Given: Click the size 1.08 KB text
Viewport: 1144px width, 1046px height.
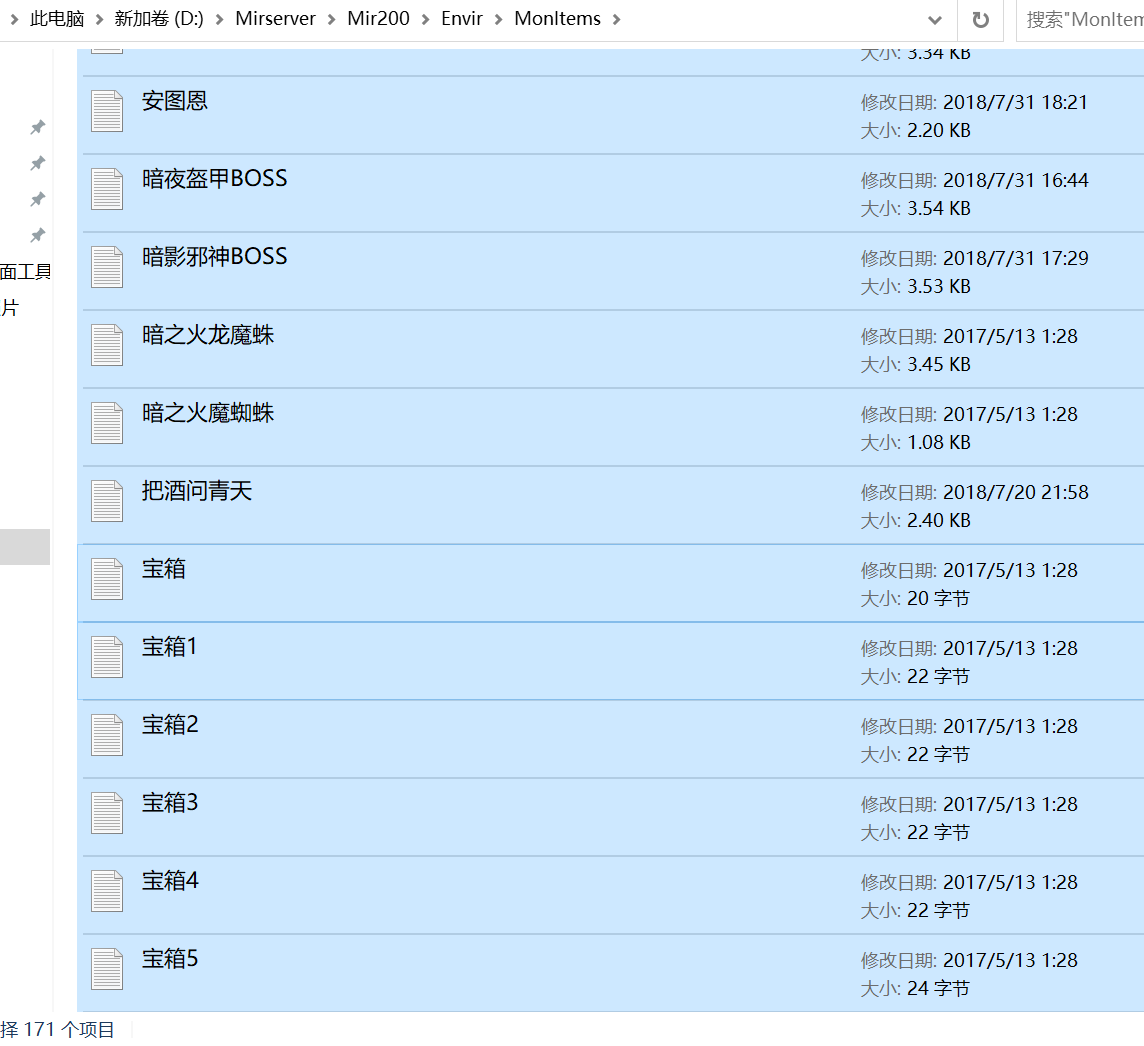Looking at the screenshot, I should pos(938,443).
